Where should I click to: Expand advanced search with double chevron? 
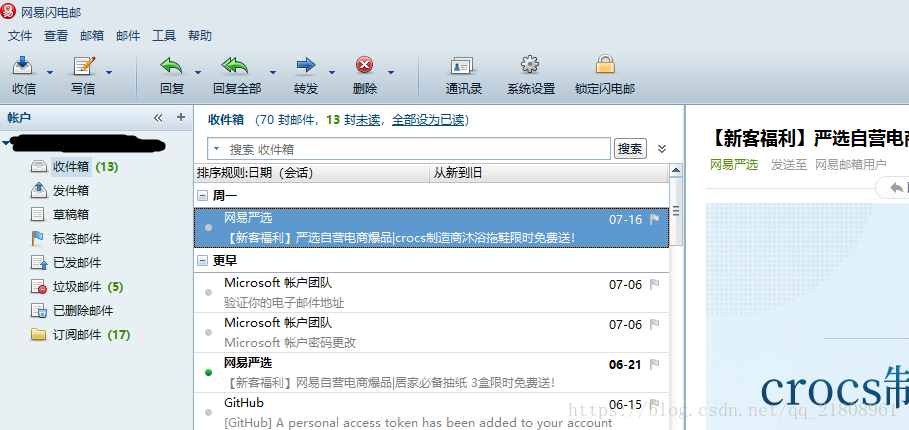[x=662, y=149]
